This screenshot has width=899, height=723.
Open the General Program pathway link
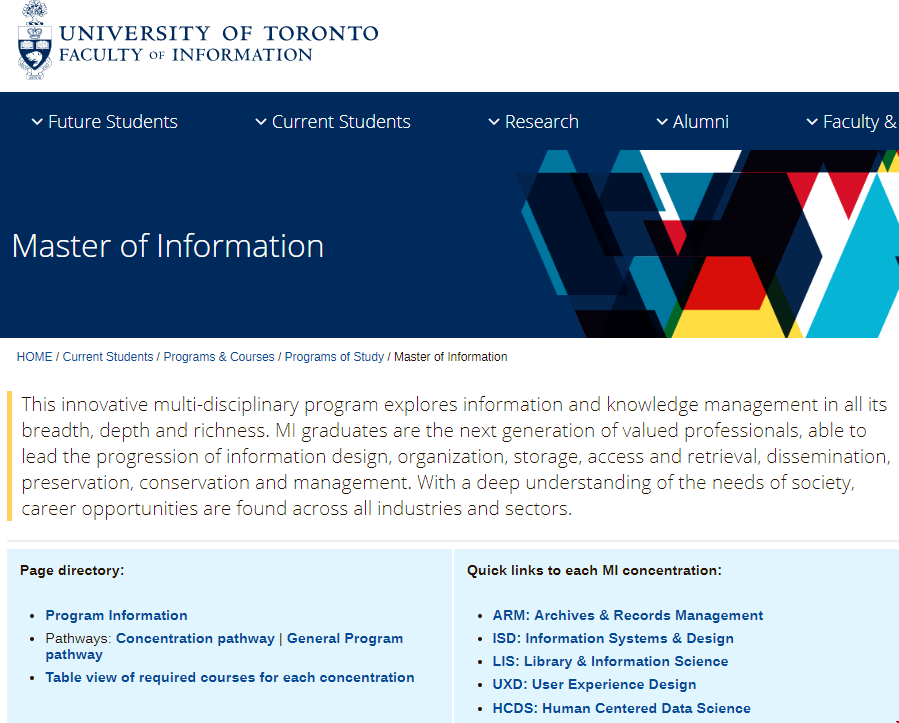(x=344, y=639)
